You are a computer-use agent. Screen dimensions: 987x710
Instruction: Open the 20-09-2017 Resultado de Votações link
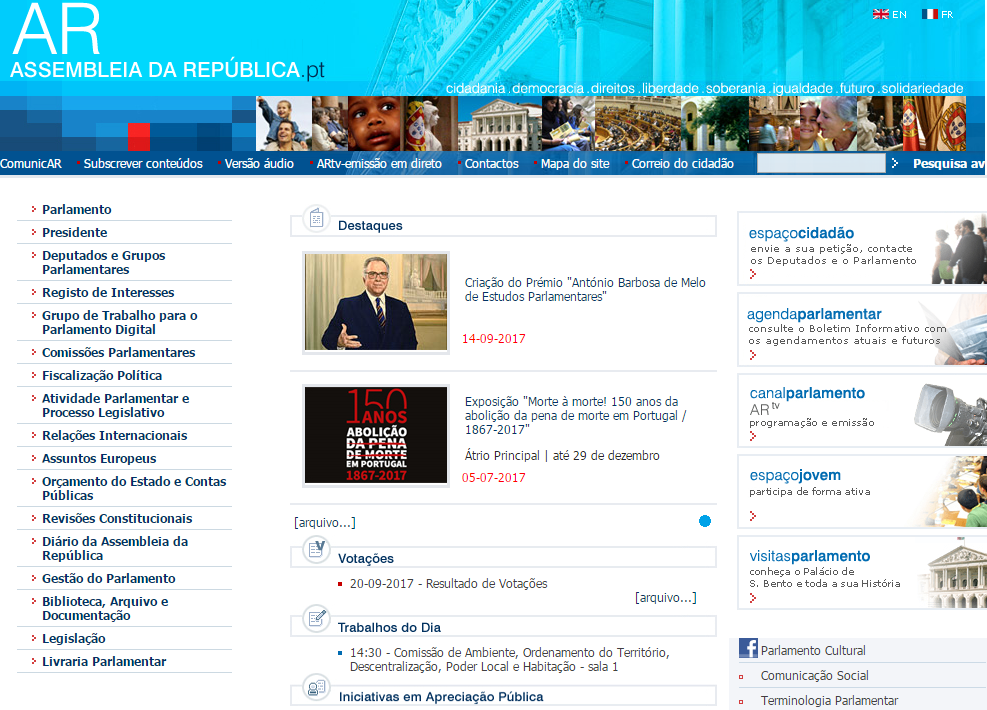coord(448,584)
